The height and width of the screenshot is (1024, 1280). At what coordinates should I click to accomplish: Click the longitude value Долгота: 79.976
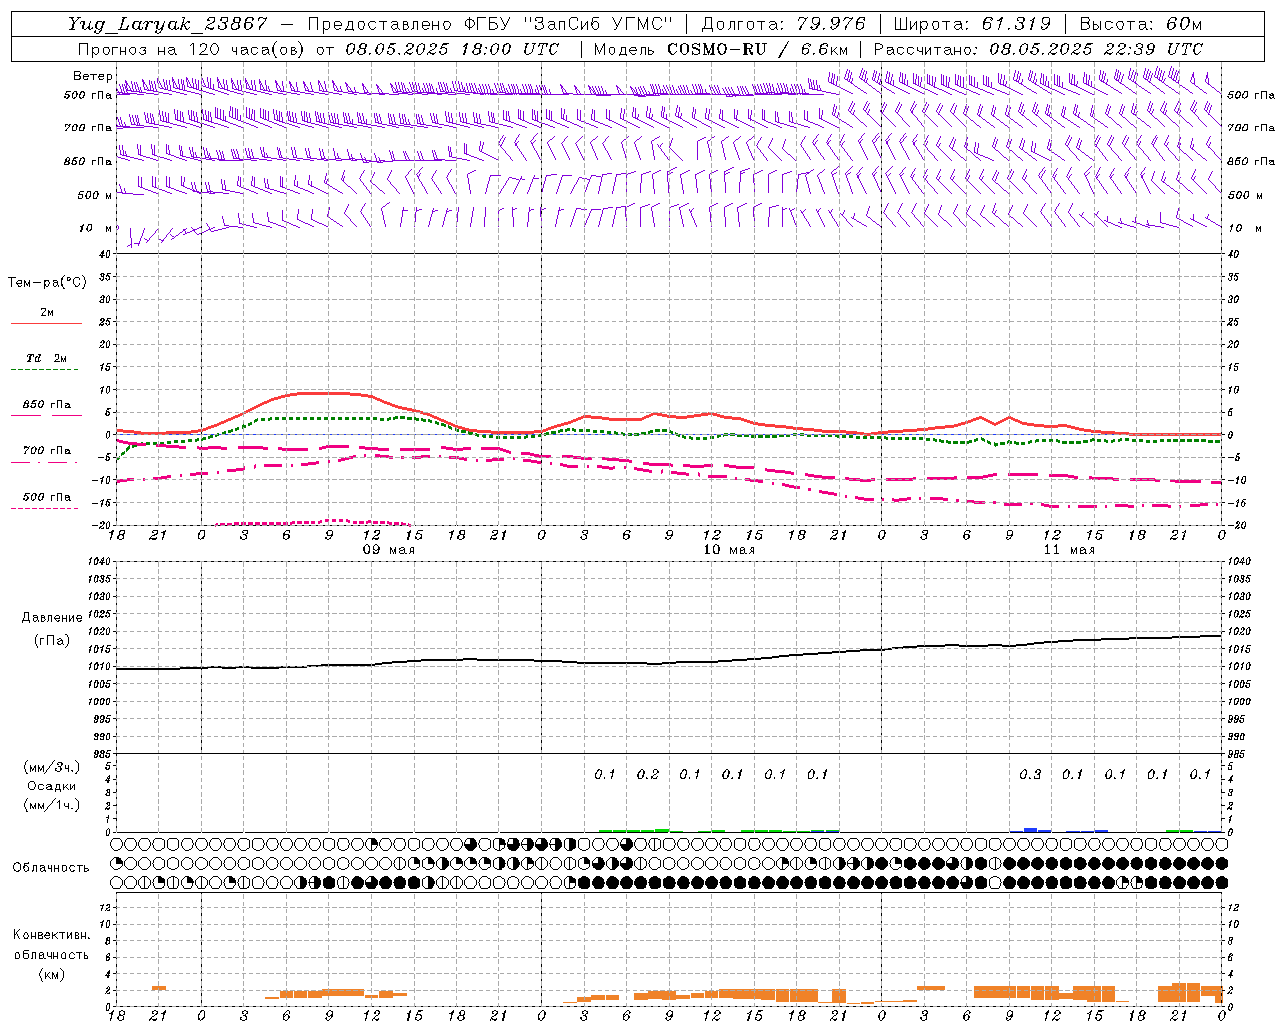point(784,24)
